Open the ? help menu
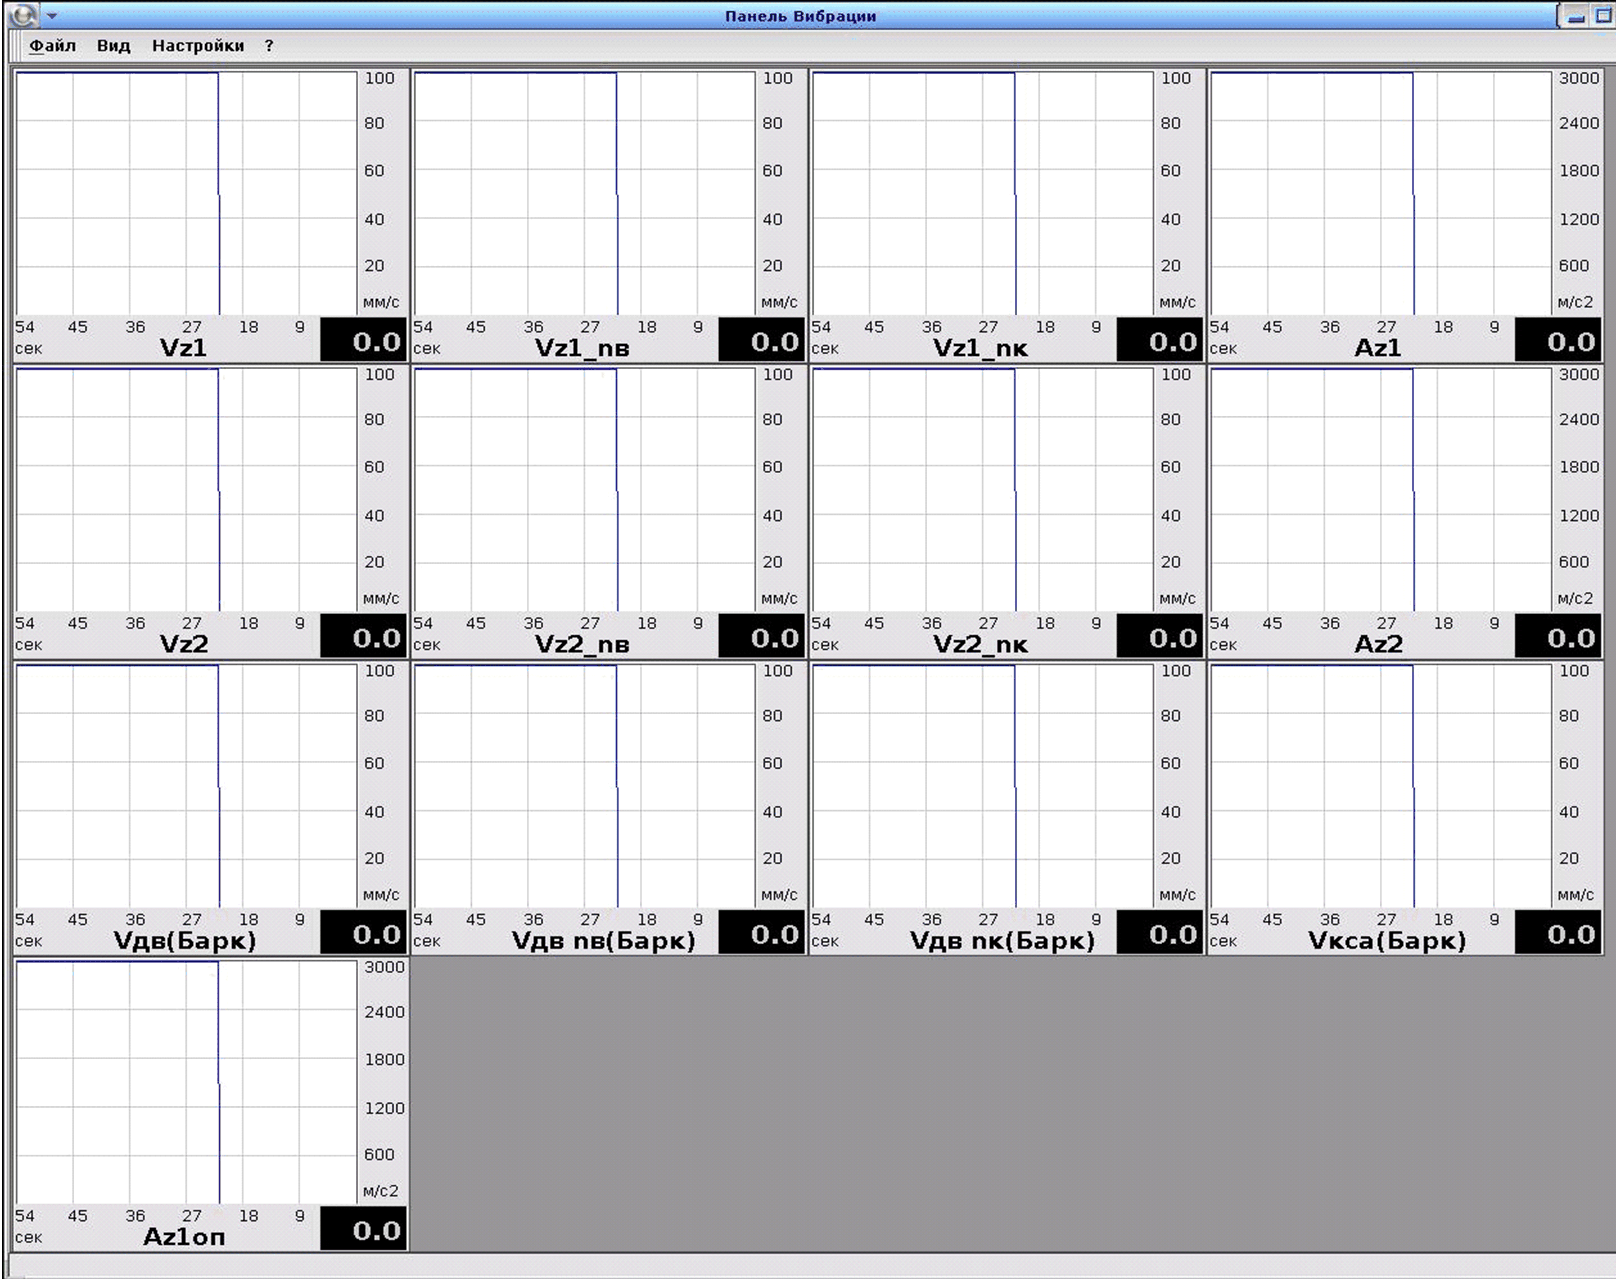 [269, 46]
